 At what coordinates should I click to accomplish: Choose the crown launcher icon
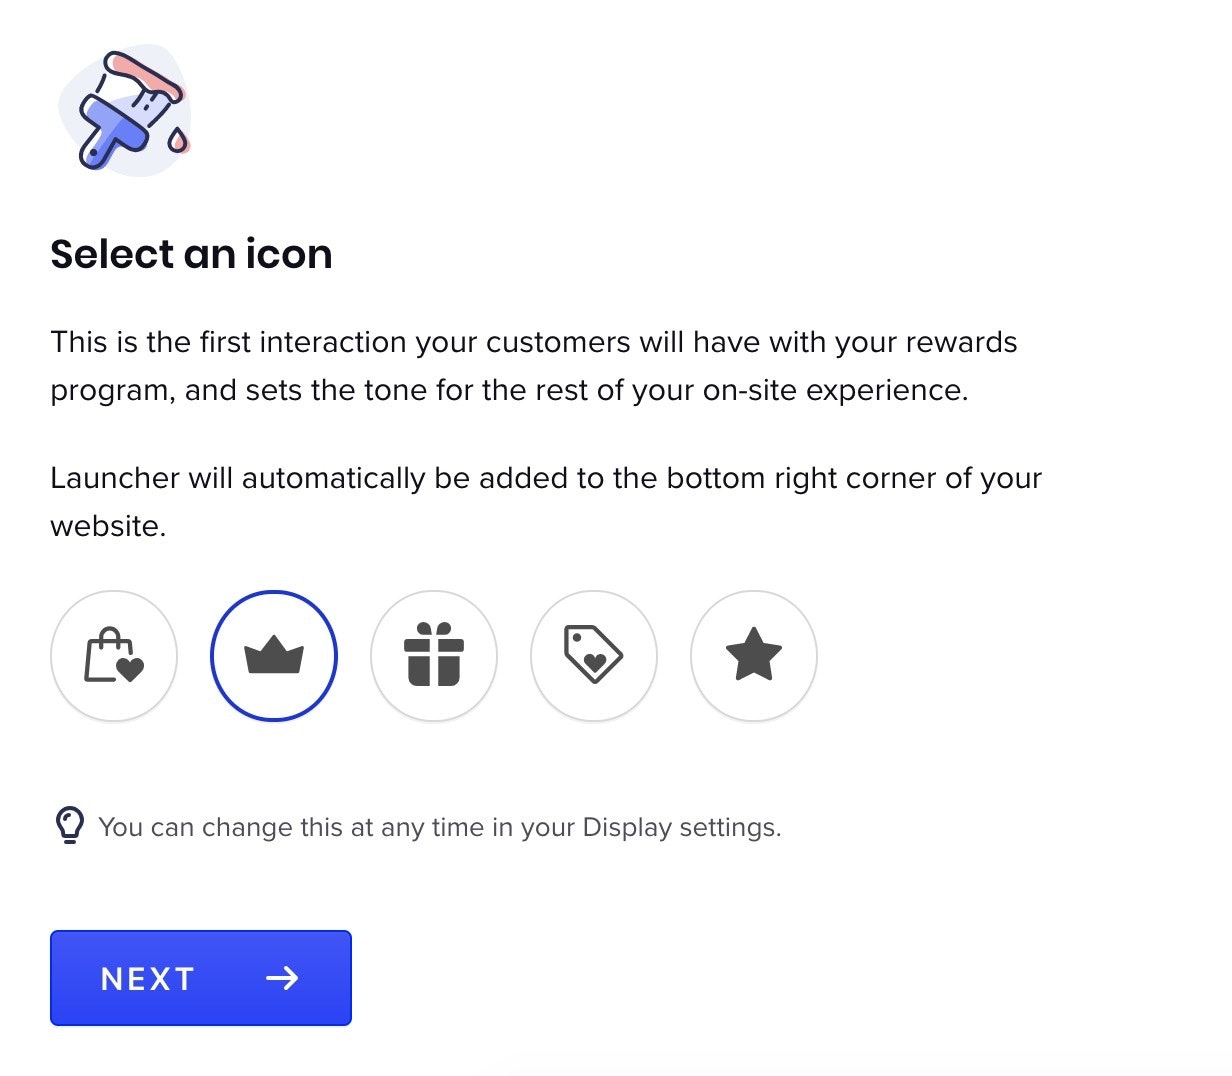coord(274,656)
